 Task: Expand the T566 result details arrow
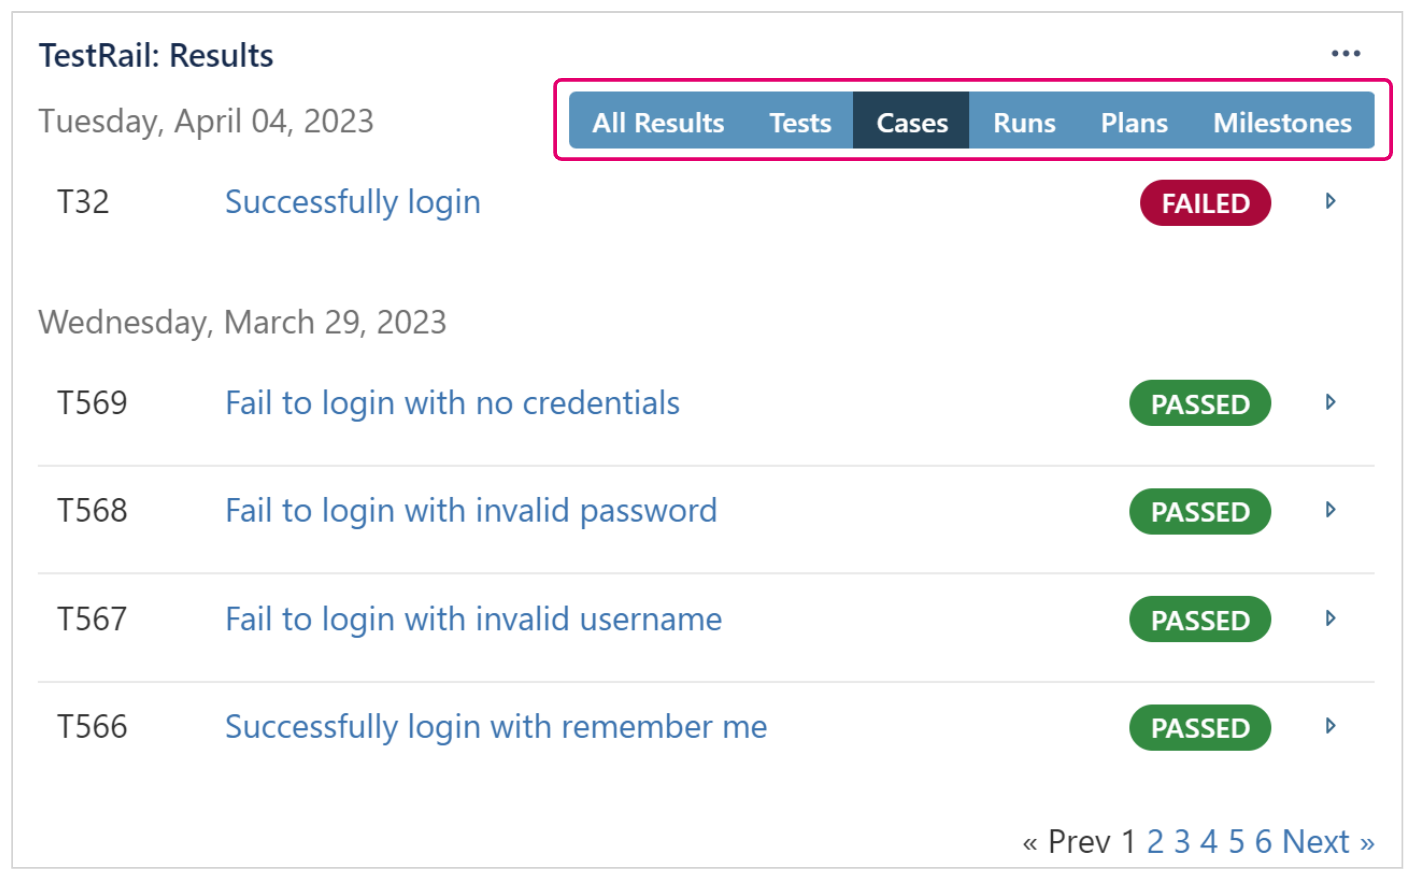(1330, 726)
